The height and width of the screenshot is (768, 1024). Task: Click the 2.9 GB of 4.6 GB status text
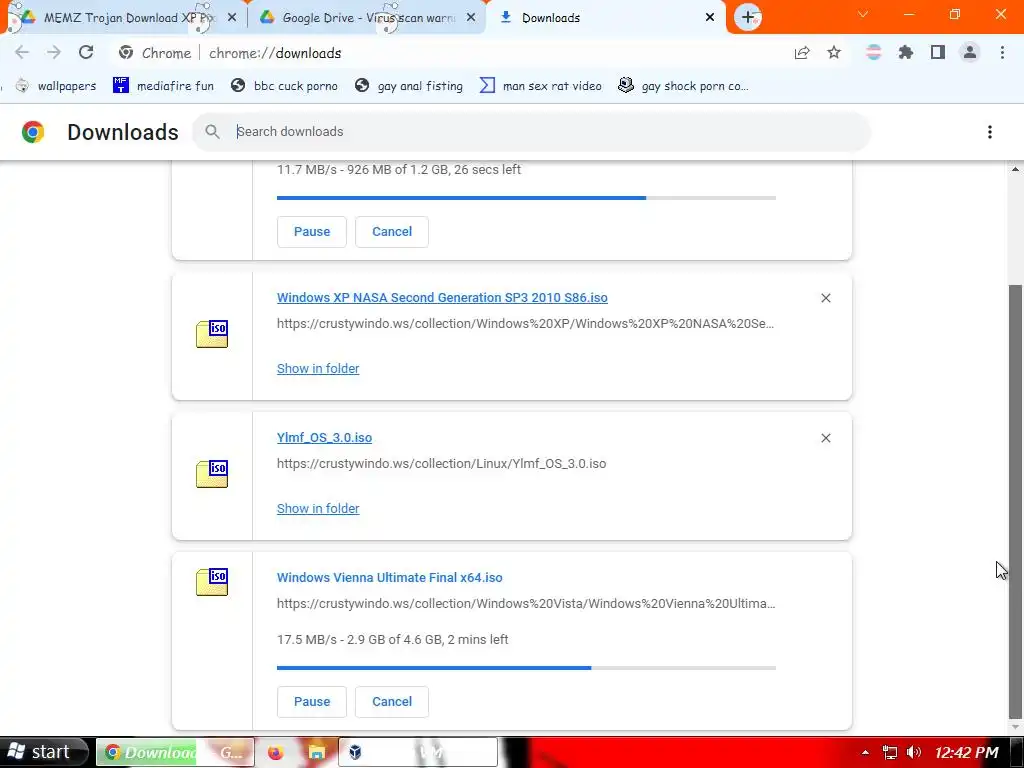(x=392, y=640)
